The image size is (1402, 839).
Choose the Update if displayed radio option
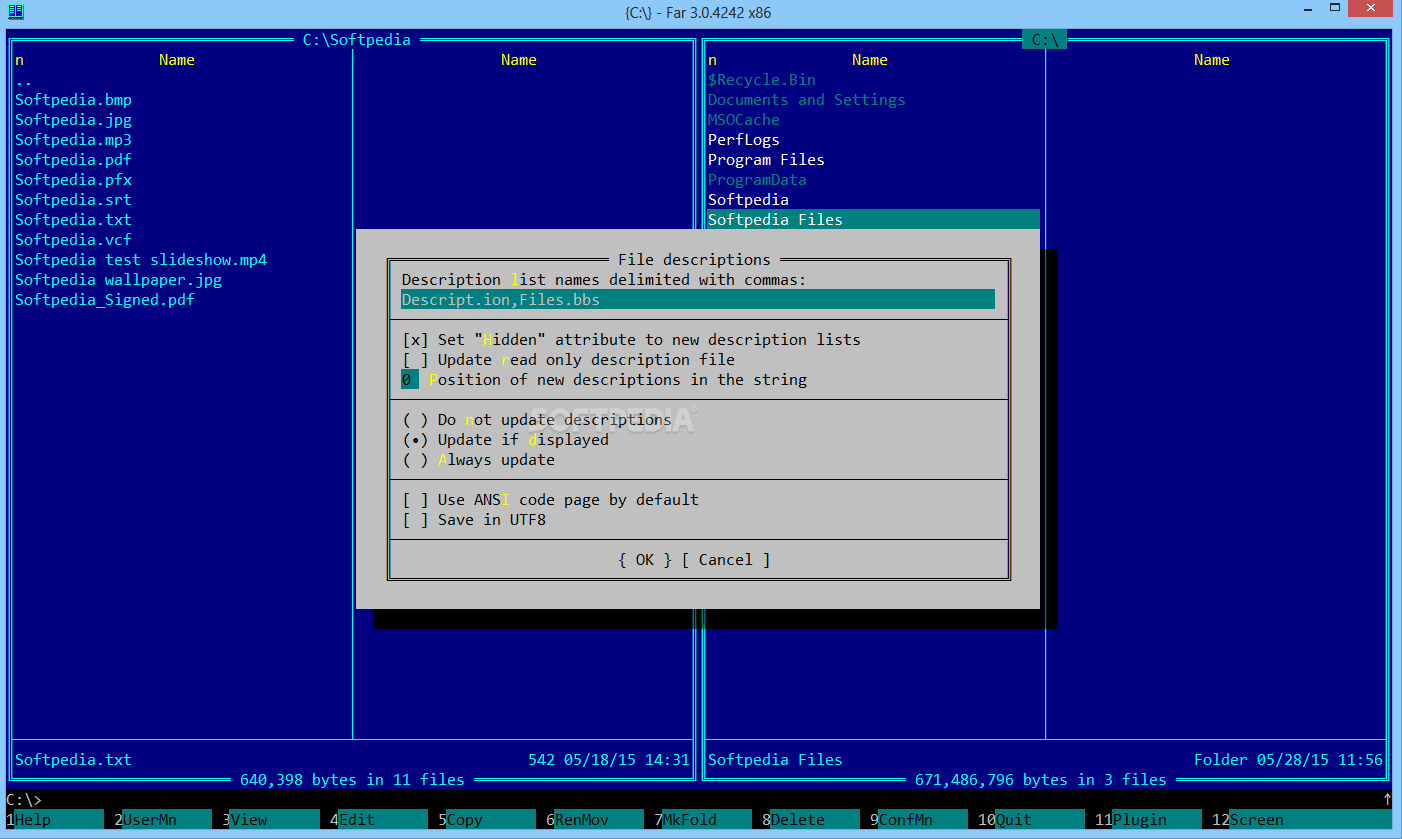point(505,440)
